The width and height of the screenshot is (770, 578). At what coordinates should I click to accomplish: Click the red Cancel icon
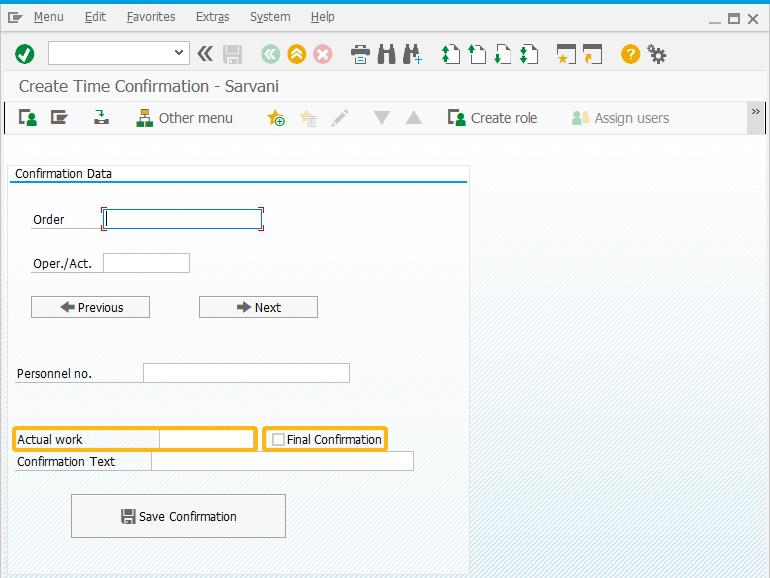coord(323,54)
